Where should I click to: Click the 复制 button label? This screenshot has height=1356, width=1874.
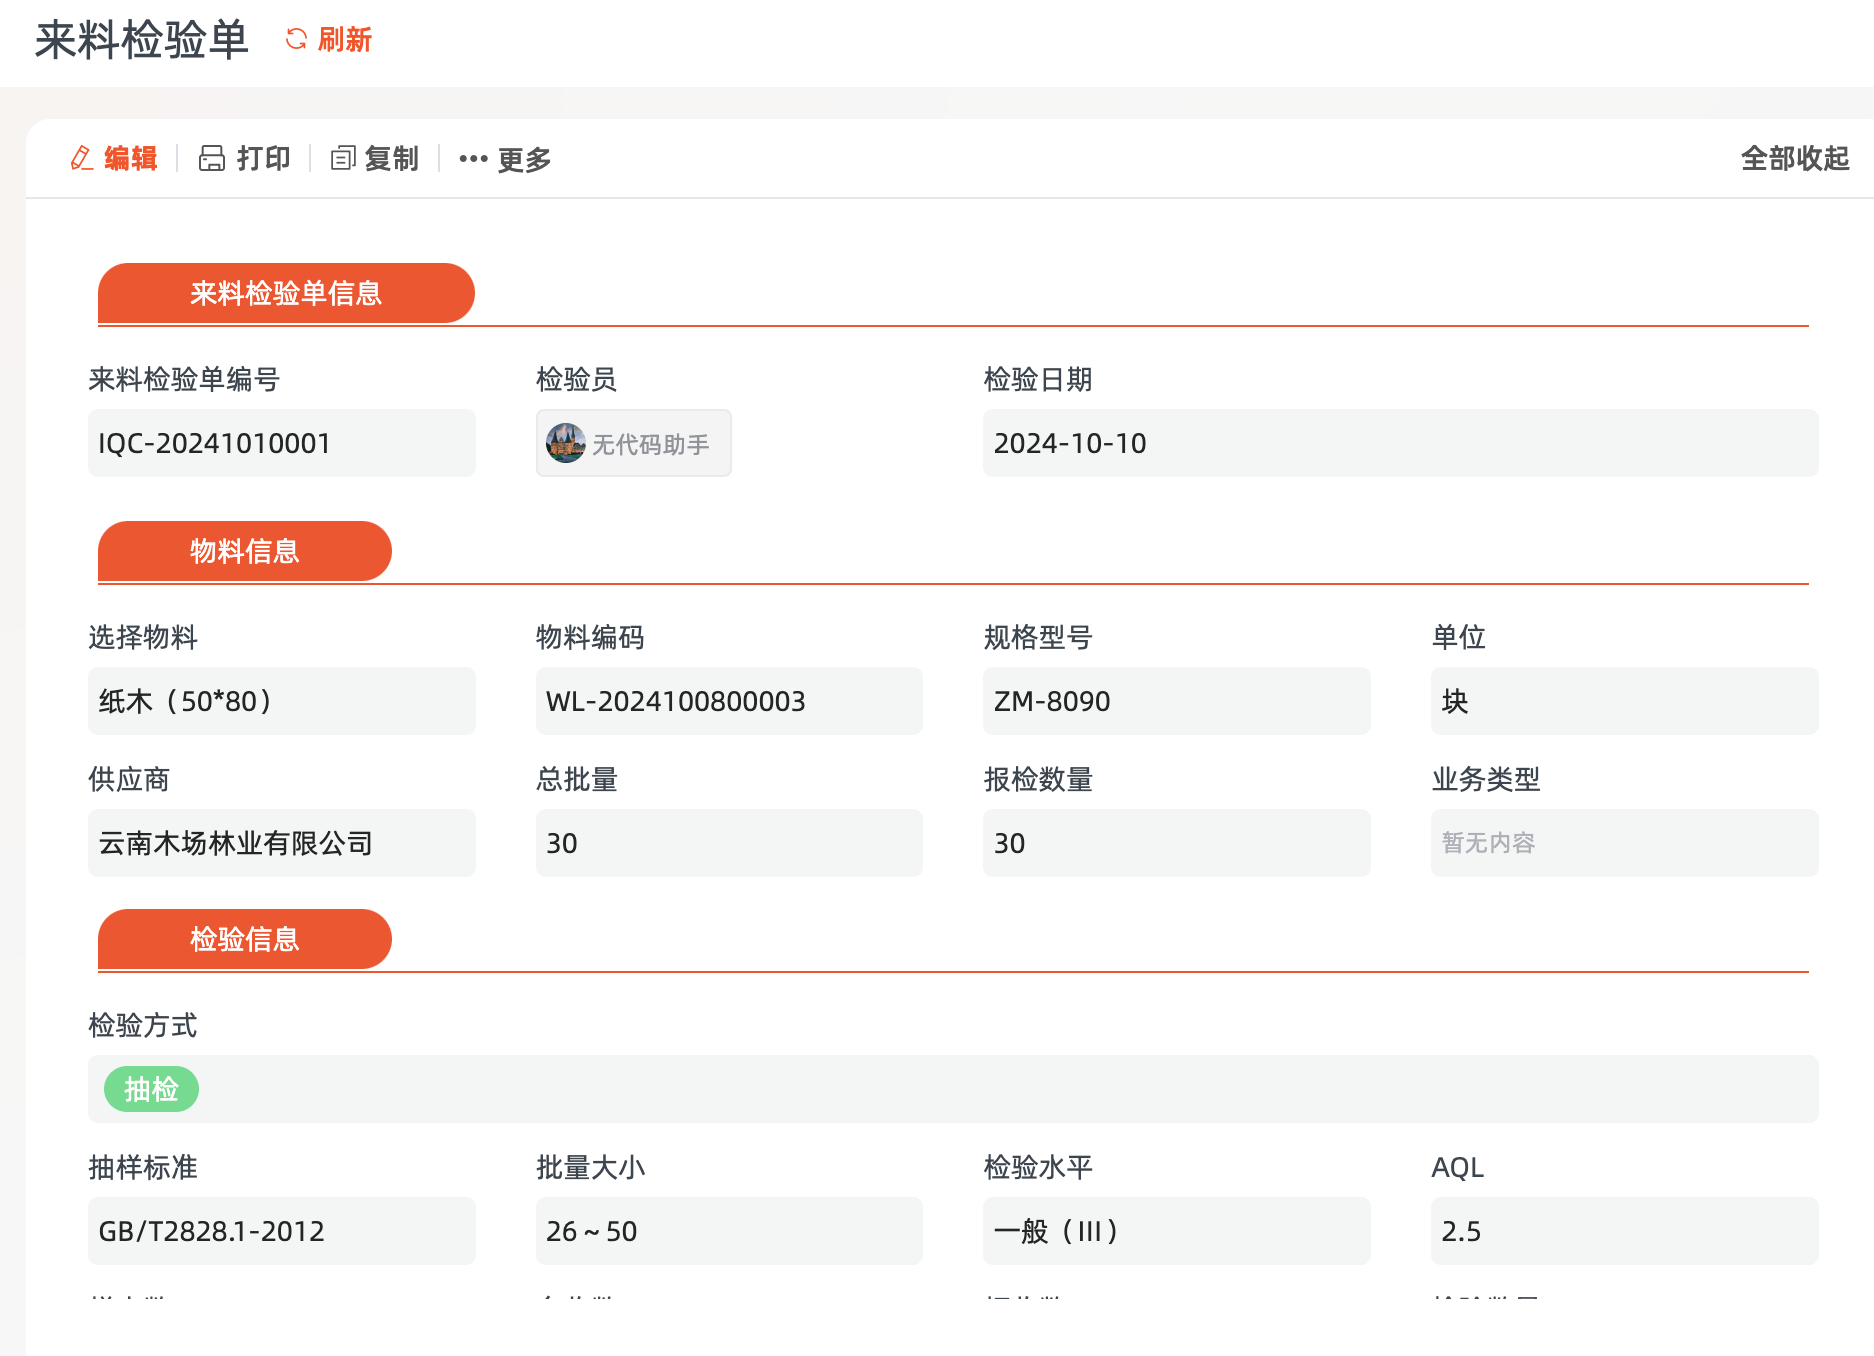pos(392,158)
